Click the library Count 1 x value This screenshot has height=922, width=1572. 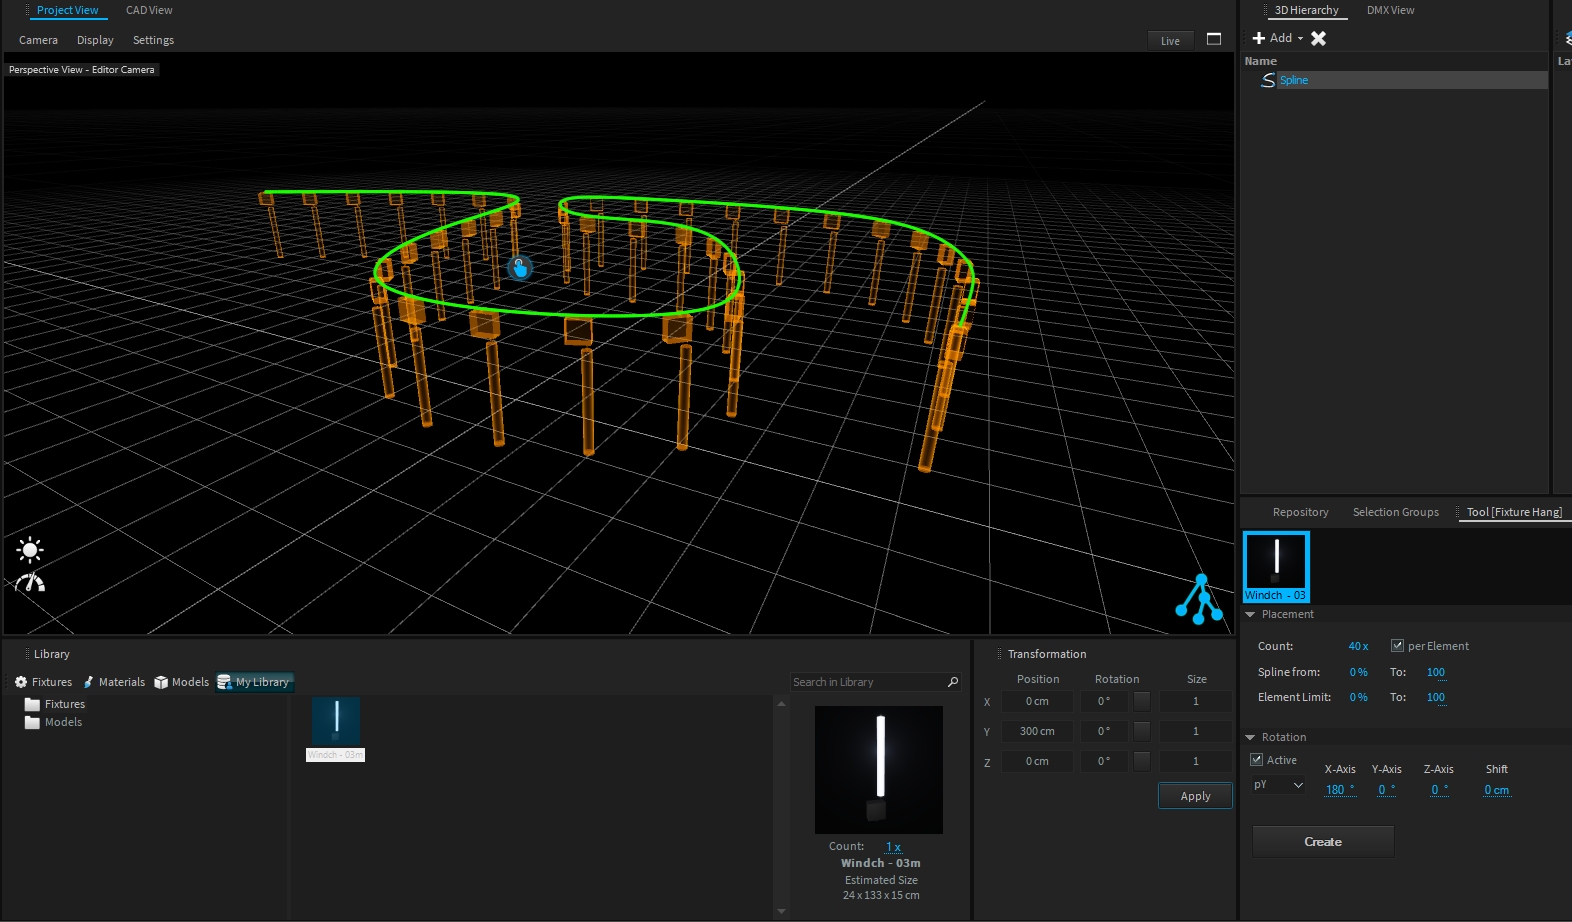click(893, 847)
